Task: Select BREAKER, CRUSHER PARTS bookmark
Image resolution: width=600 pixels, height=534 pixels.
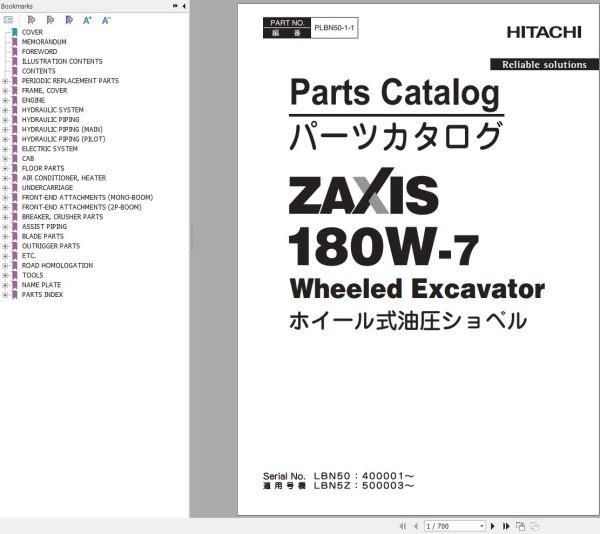Action: tap(62, 217)
